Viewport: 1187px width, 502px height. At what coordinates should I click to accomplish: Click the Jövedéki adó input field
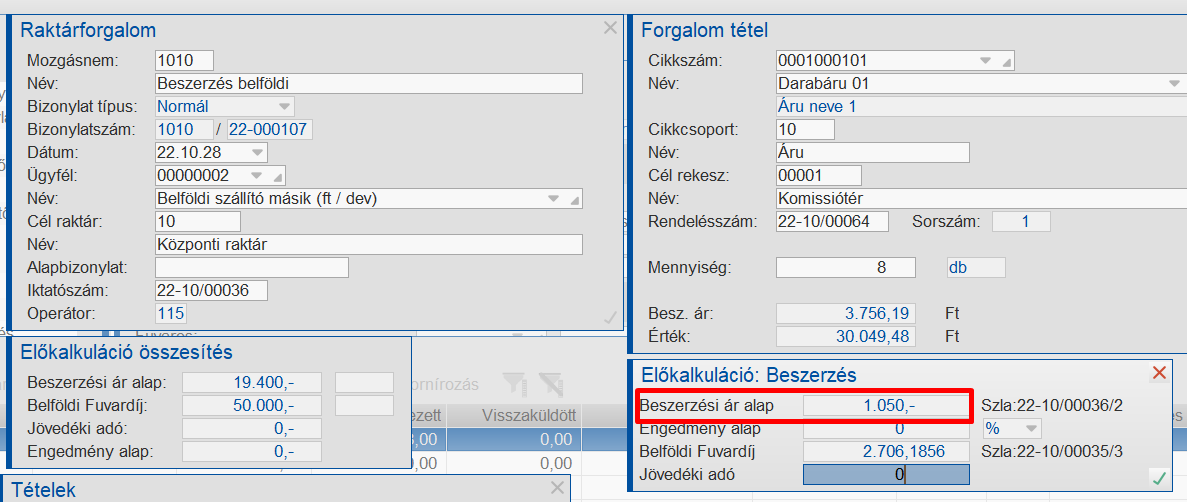click(x=886, y=475)
